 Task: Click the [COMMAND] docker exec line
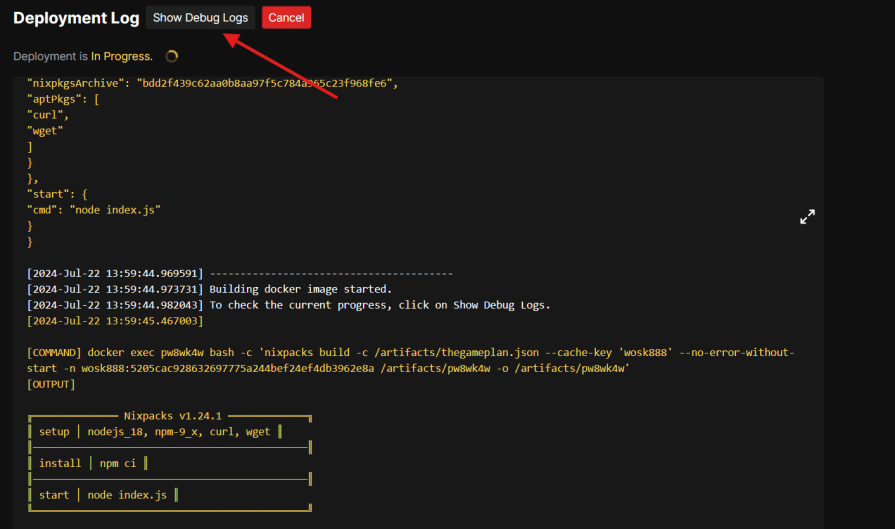[x=411, y=353]
